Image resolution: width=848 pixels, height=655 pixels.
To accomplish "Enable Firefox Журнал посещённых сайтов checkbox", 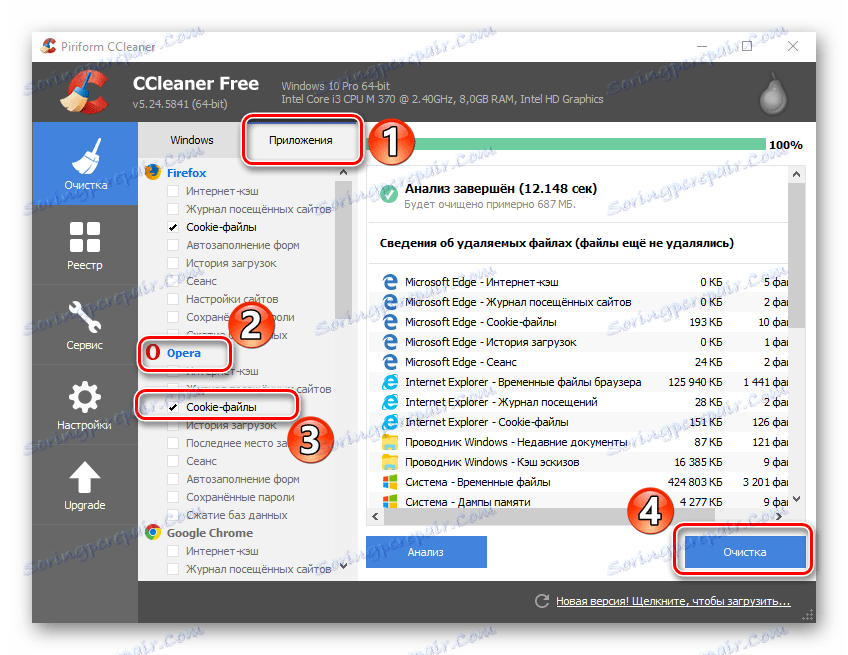I will pyautogui.click(x=173, y=209).
